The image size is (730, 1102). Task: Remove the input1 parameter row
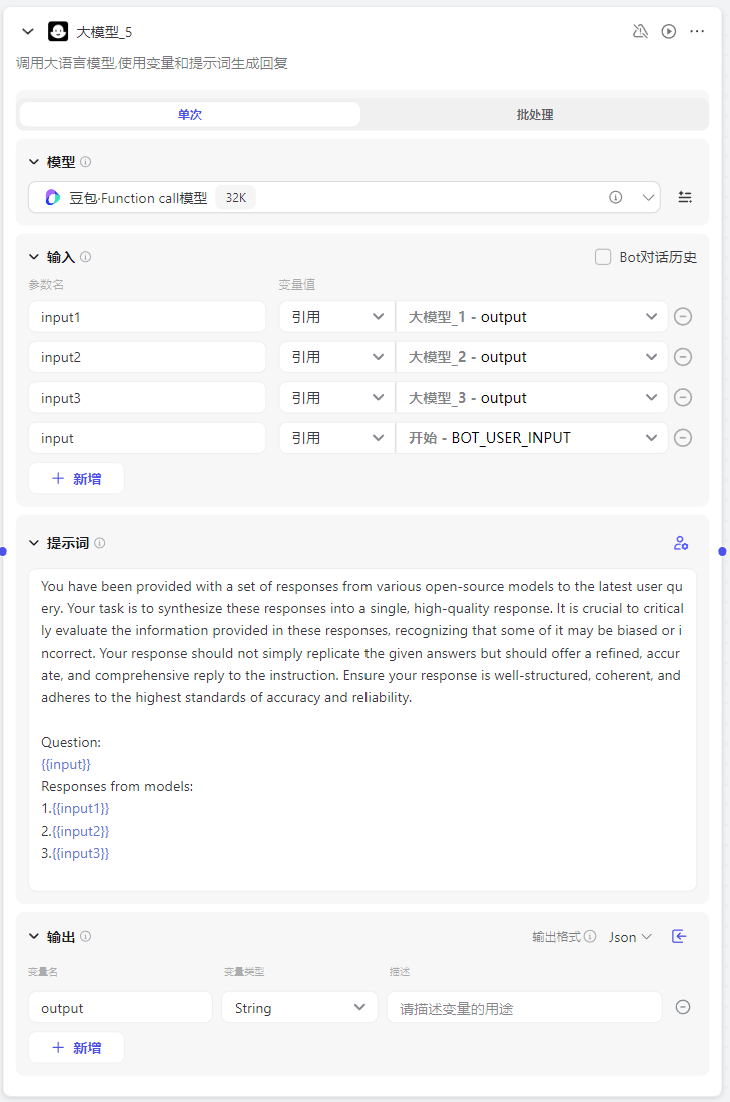coord(683,317)
